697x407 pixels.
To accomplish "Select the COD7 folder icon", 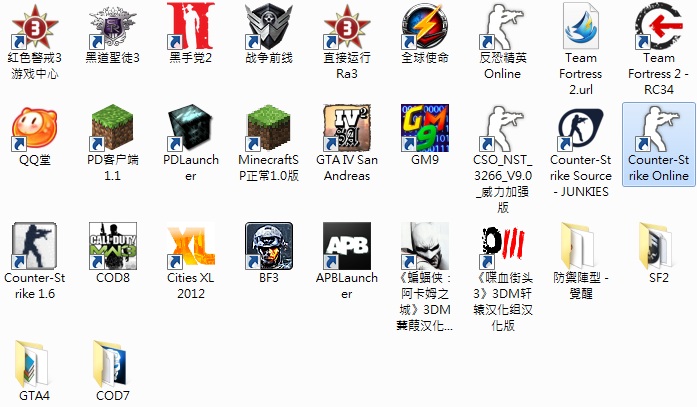I will click(x=110, y=364).
